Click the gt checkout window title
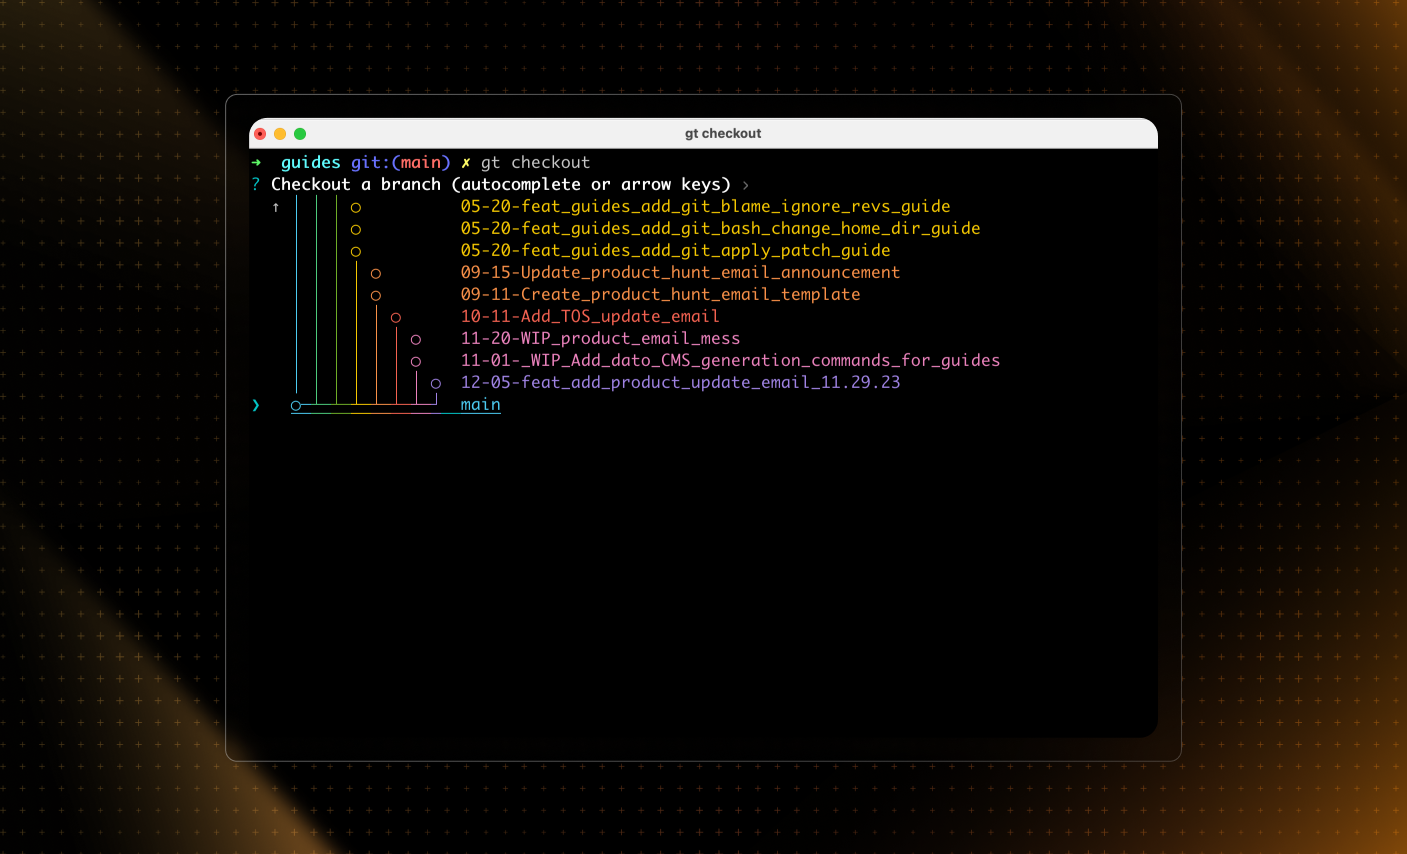 tap(722, 133)
